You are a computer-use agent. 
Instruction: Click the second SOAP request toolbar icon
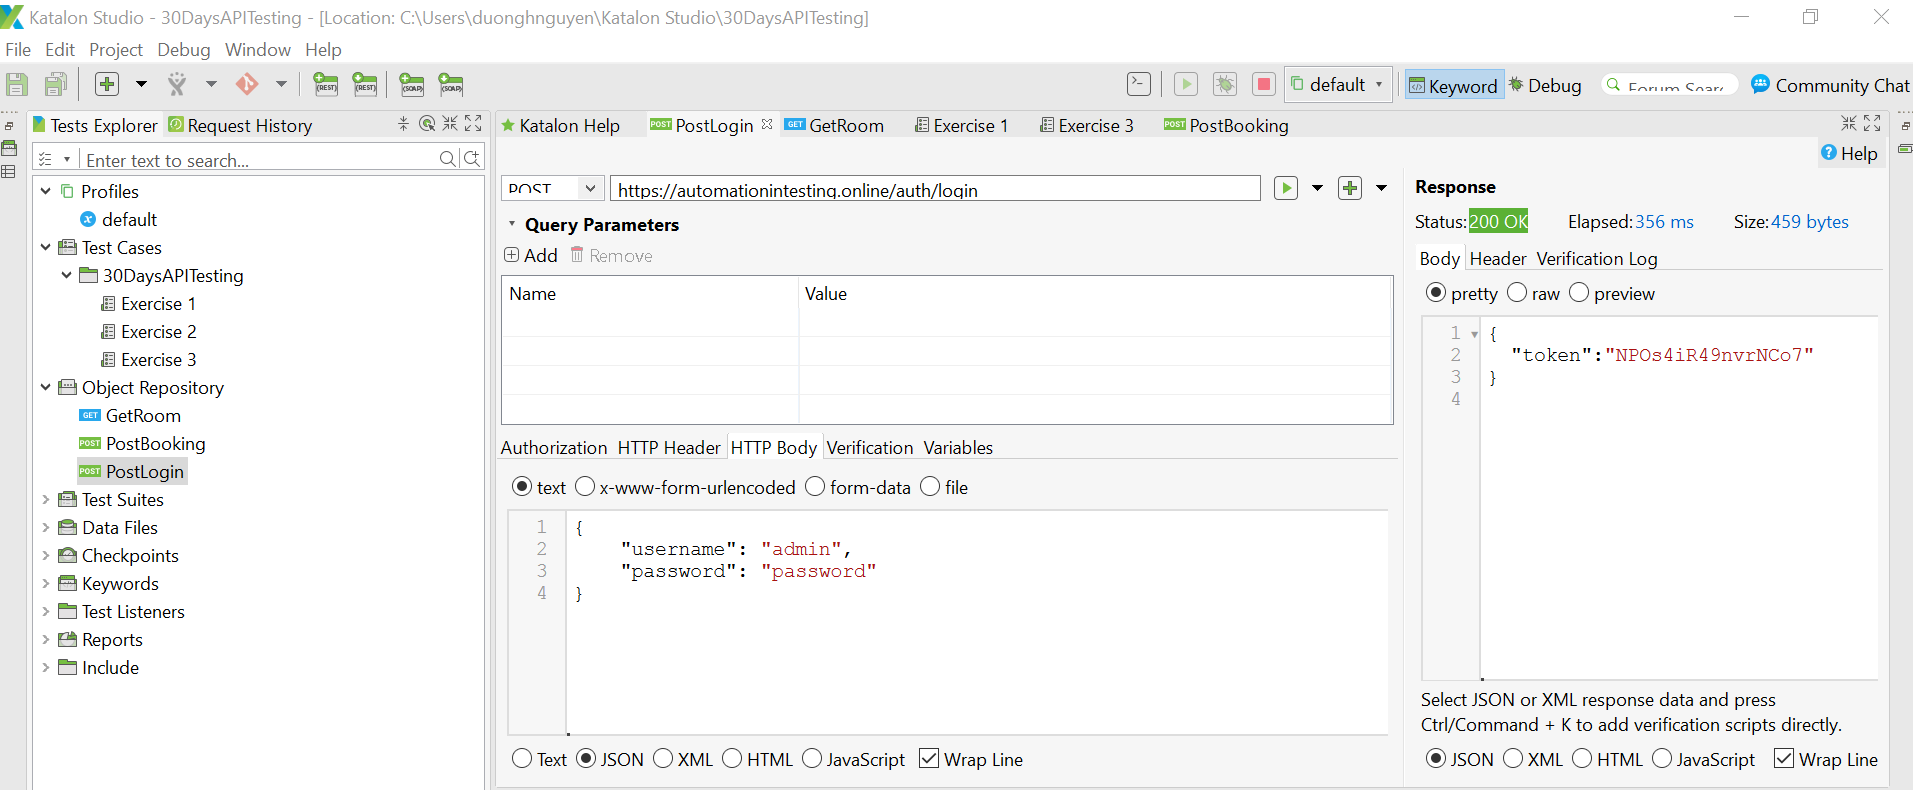[451, 84]
